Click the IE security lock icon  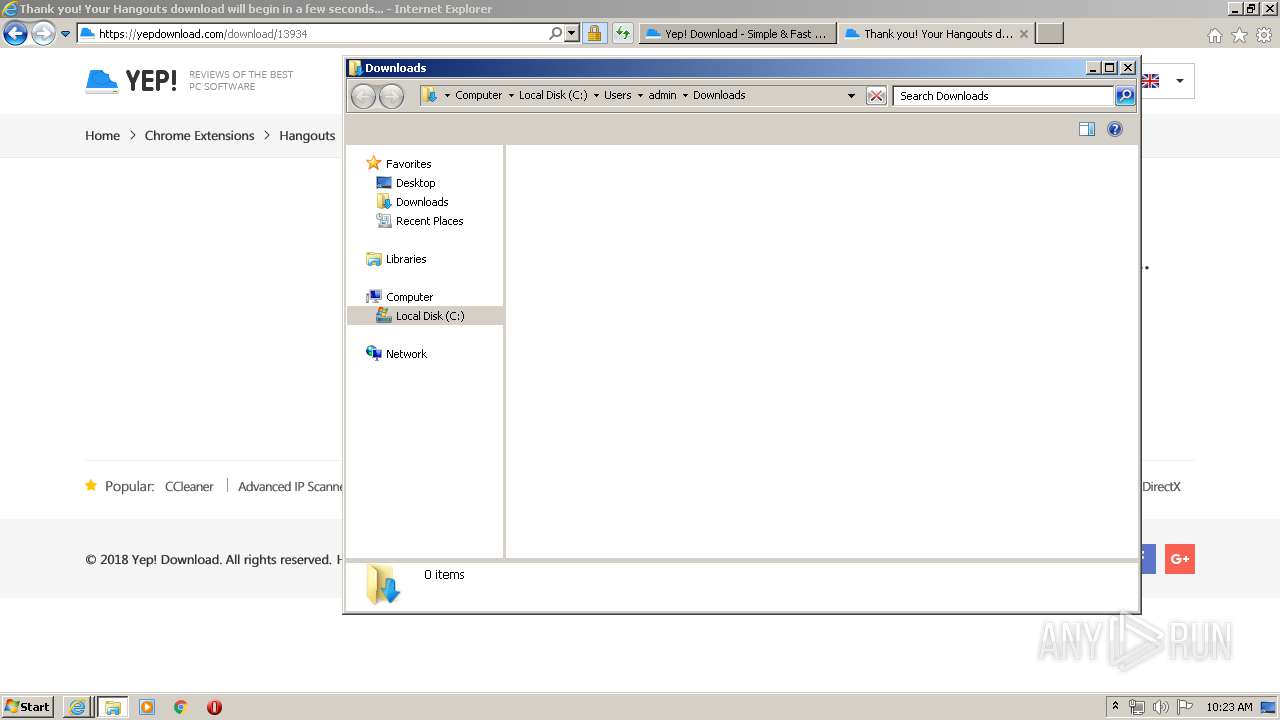point(594,33)
